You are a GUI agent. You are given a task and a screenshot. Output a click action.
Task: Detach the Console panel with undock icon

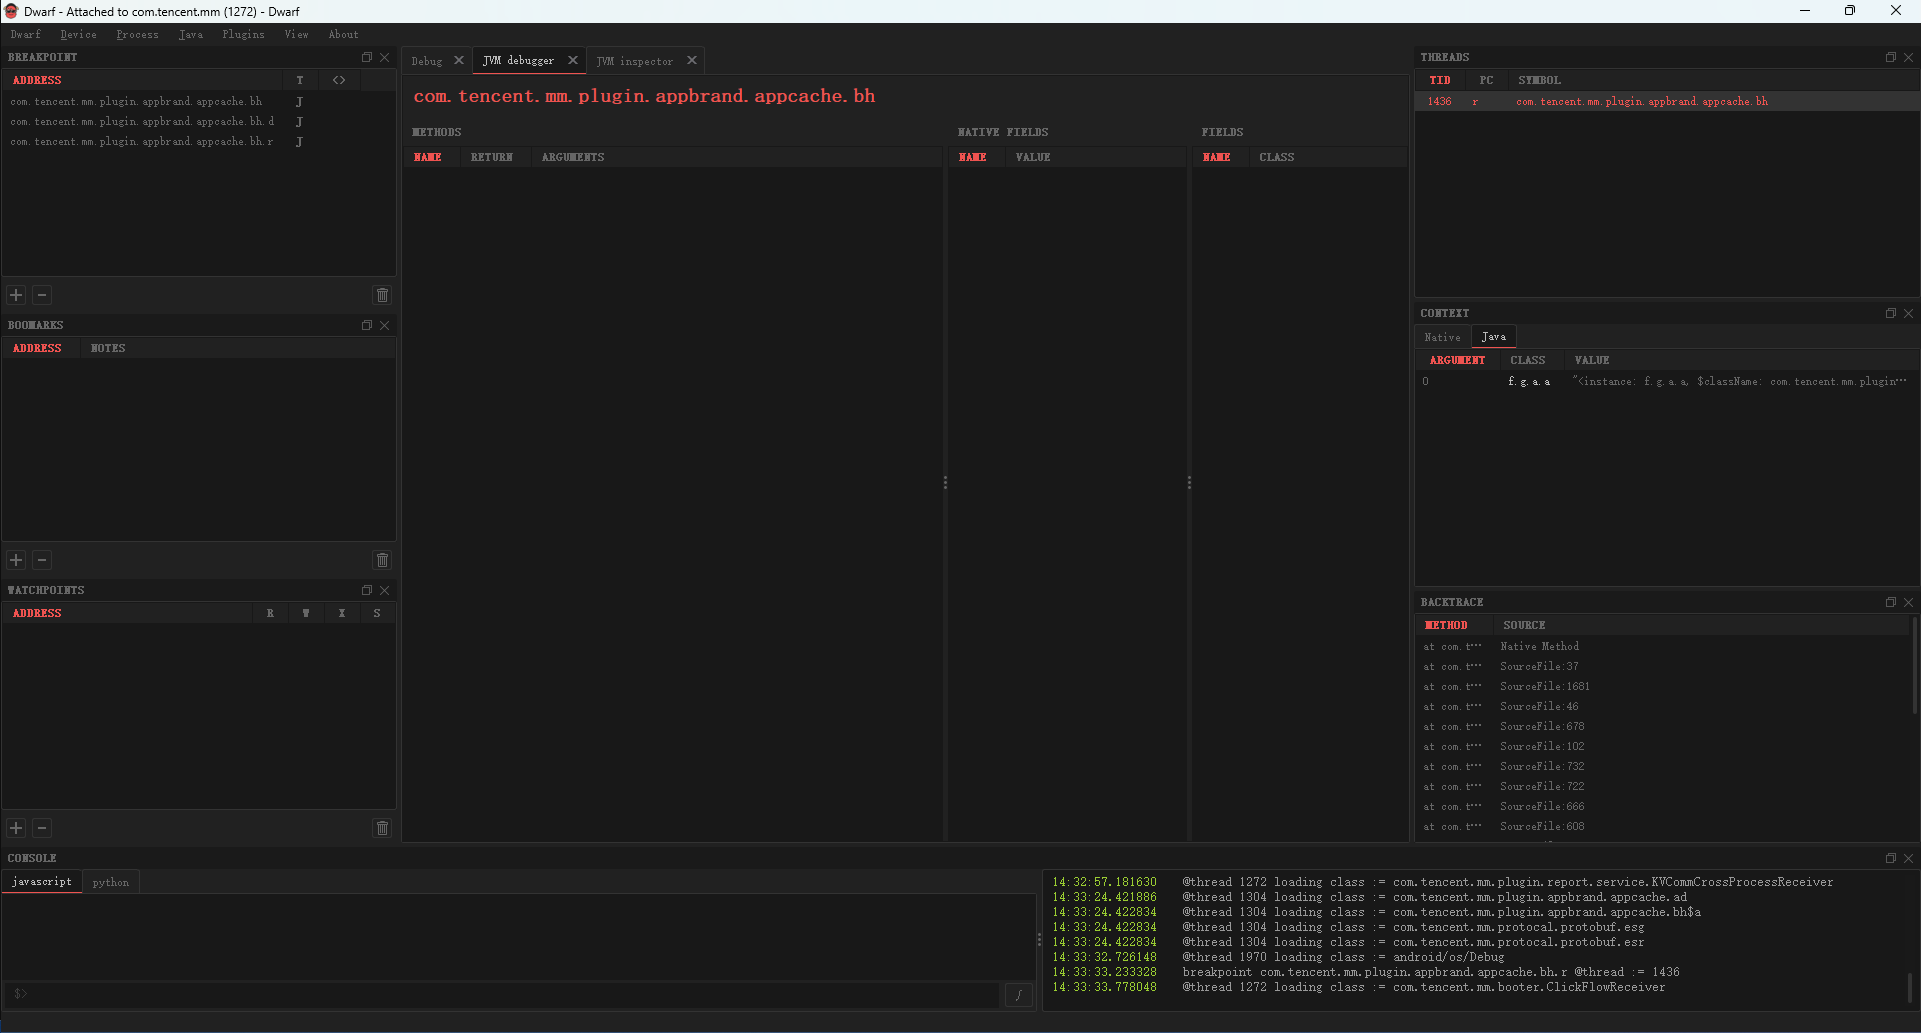point(1890,858)
